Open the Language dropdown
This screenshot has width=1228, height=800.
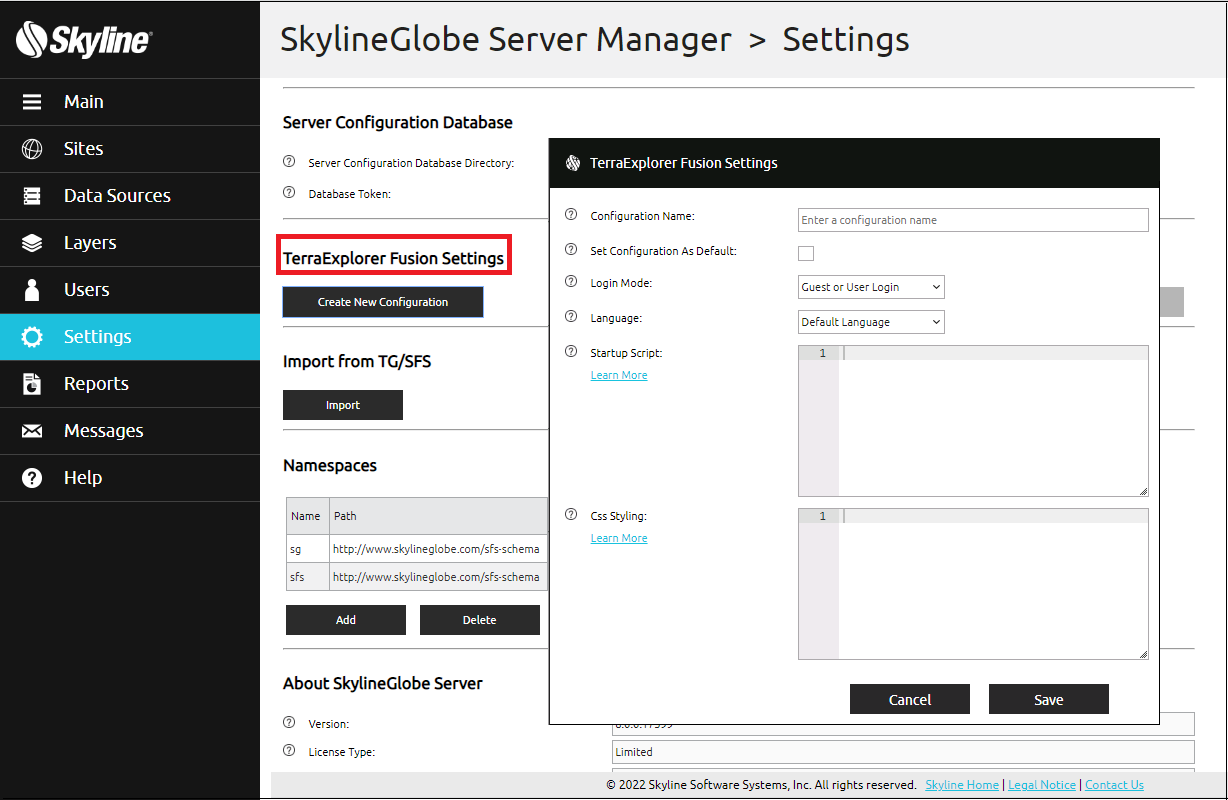pyautogui.click(x=871, y=321)
